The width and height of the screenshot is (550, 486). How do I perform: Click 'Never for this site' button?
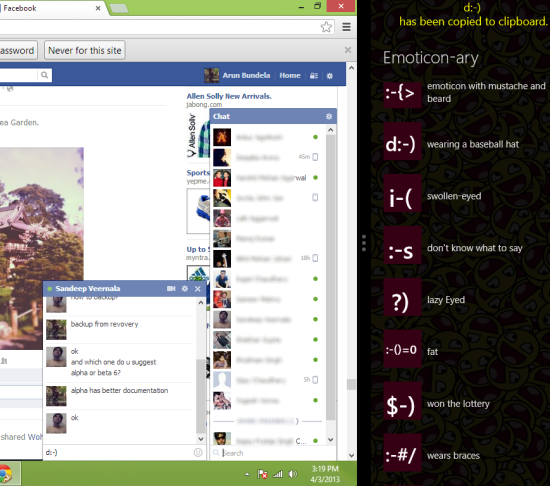tap(85, 50)
